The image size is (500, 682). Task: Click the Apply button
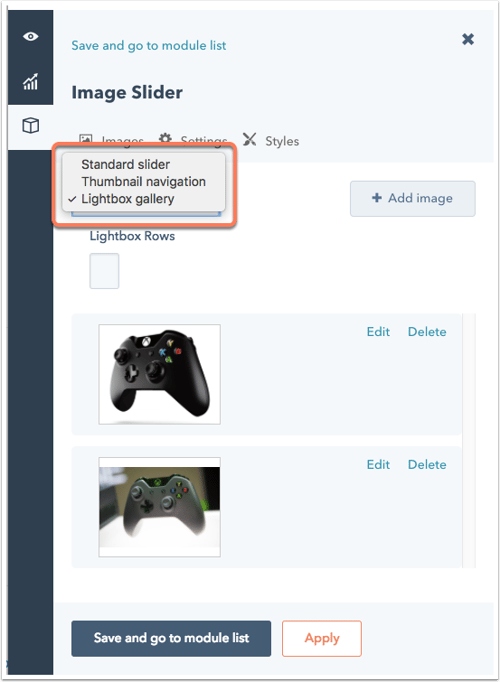click(x=322, y=638)
